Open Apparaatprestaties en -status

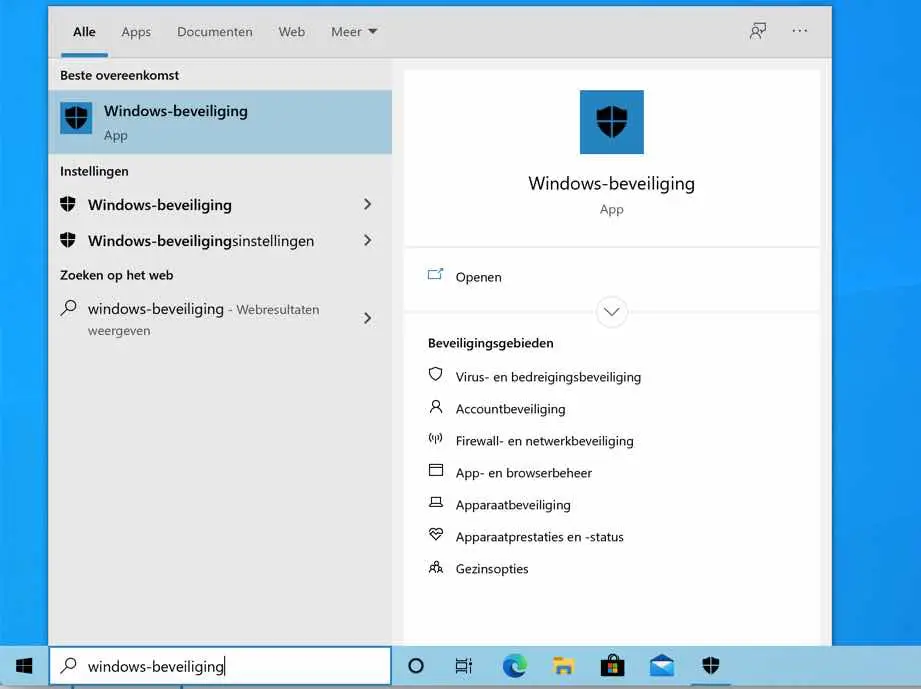(x=539, y=537)
